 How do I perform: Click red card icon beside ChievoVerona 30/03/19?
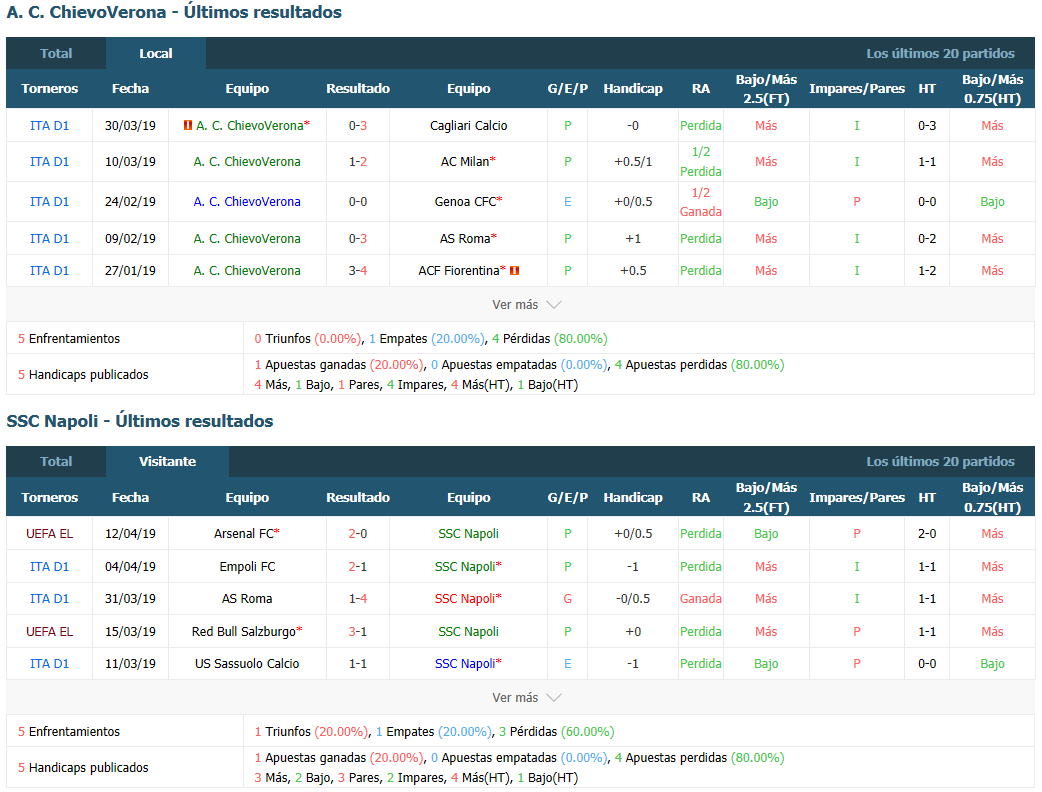point(188,125)
